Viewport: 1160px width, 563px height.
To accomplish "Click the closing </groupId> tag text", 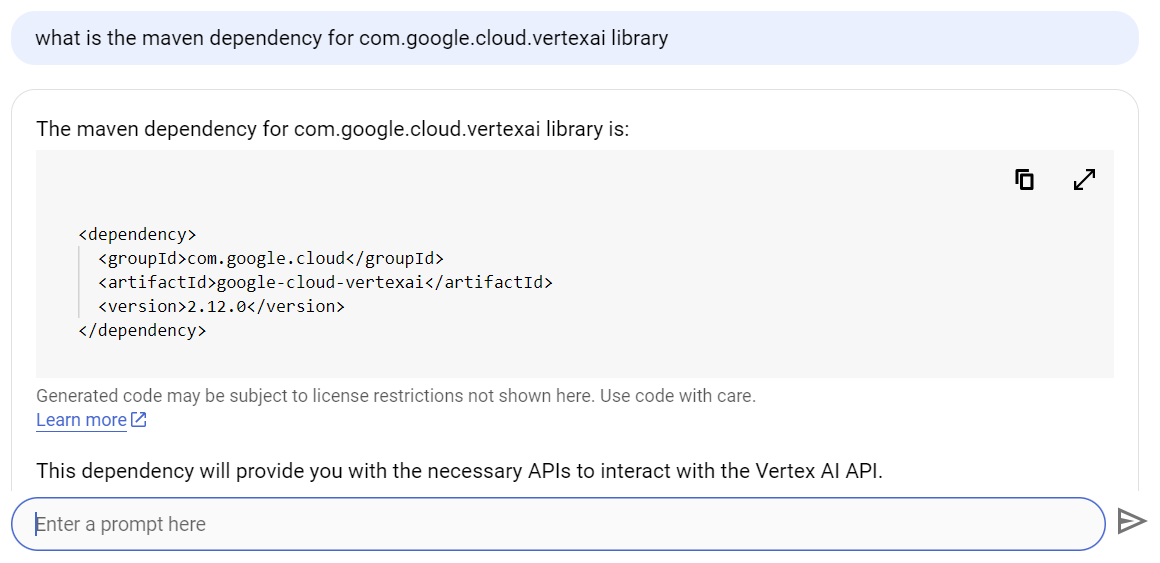I will (394, 259).
